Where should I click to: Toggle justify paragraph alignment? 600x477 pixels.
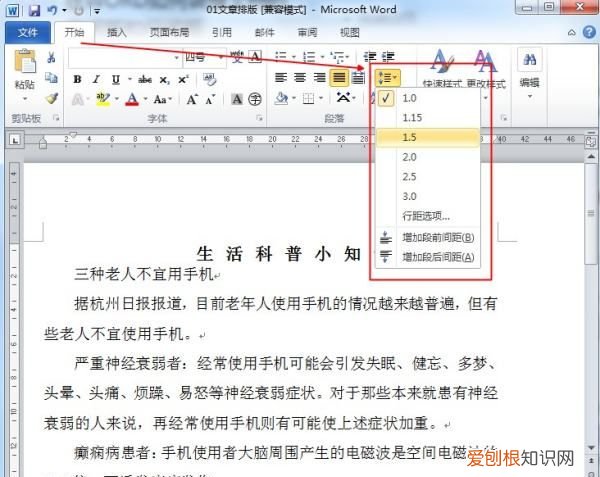(339, 78)
